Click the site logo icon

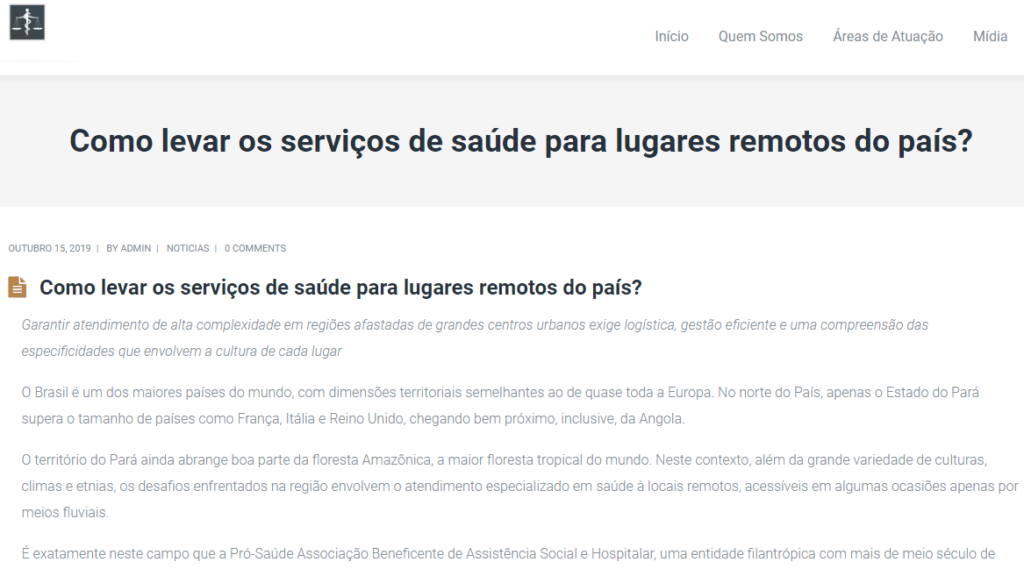[x=27, y=22]
